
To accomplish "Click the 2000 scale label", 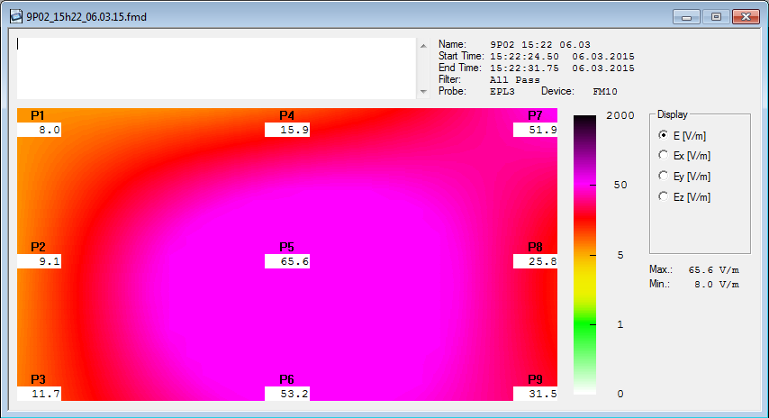I will (x=620, y=115).
